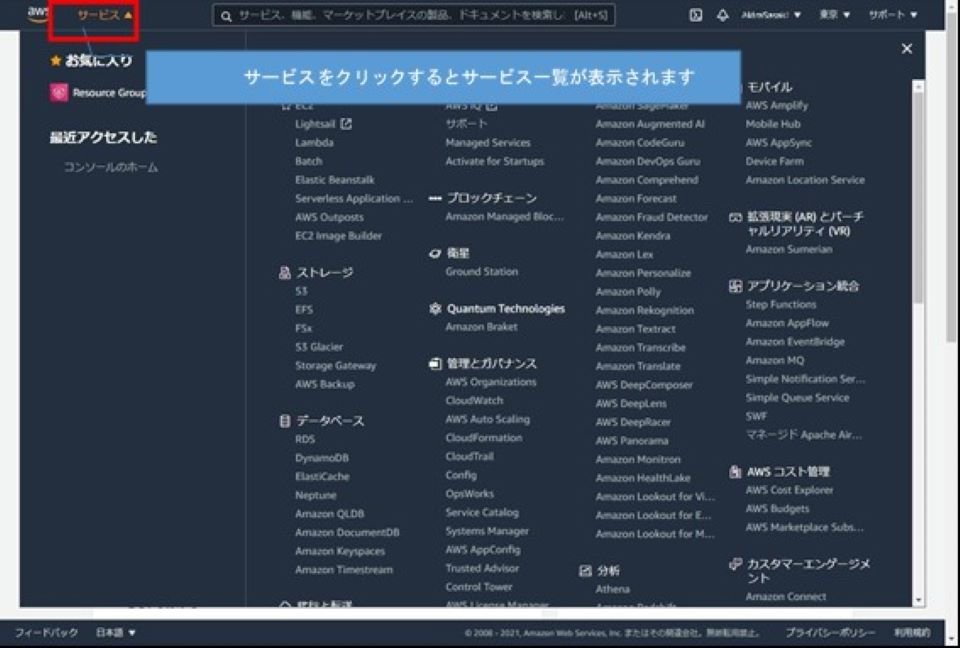Open Managed Services link
The width and height of the screenshot is (960, 648).
(488, 143)
